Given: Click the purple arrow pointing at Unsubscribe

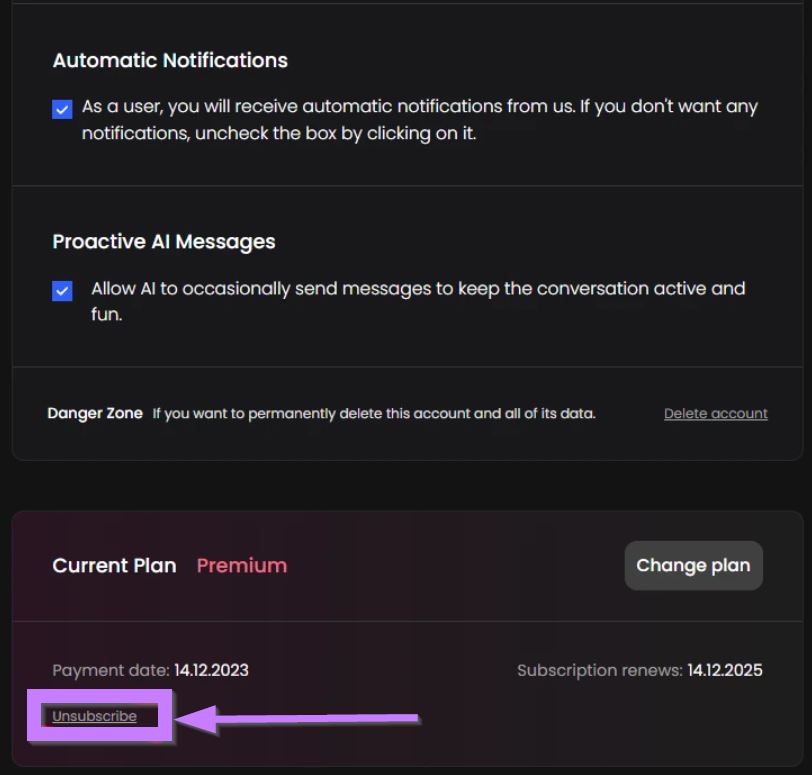Looking at the screenshot, I should (x=300, y=717).
